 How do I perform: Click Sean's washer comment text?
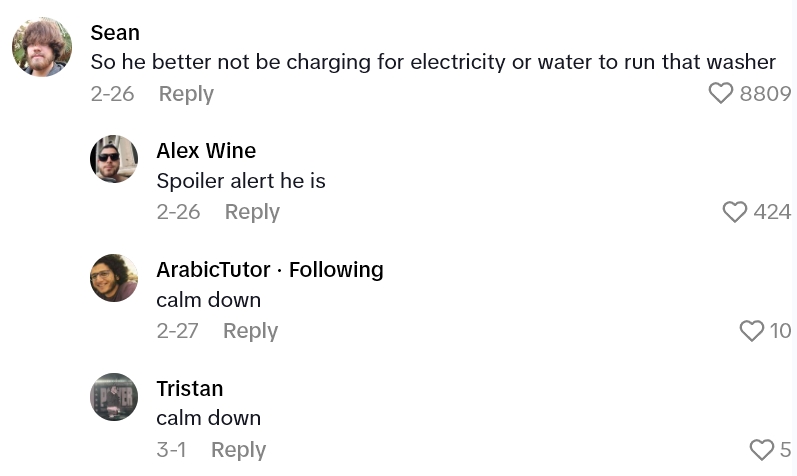click(433, 62)
